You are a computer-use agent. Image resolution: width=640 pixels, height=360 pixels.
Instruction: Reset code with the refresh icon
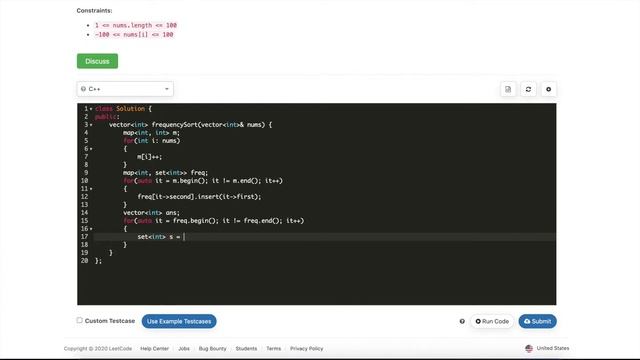coord(528,89)
